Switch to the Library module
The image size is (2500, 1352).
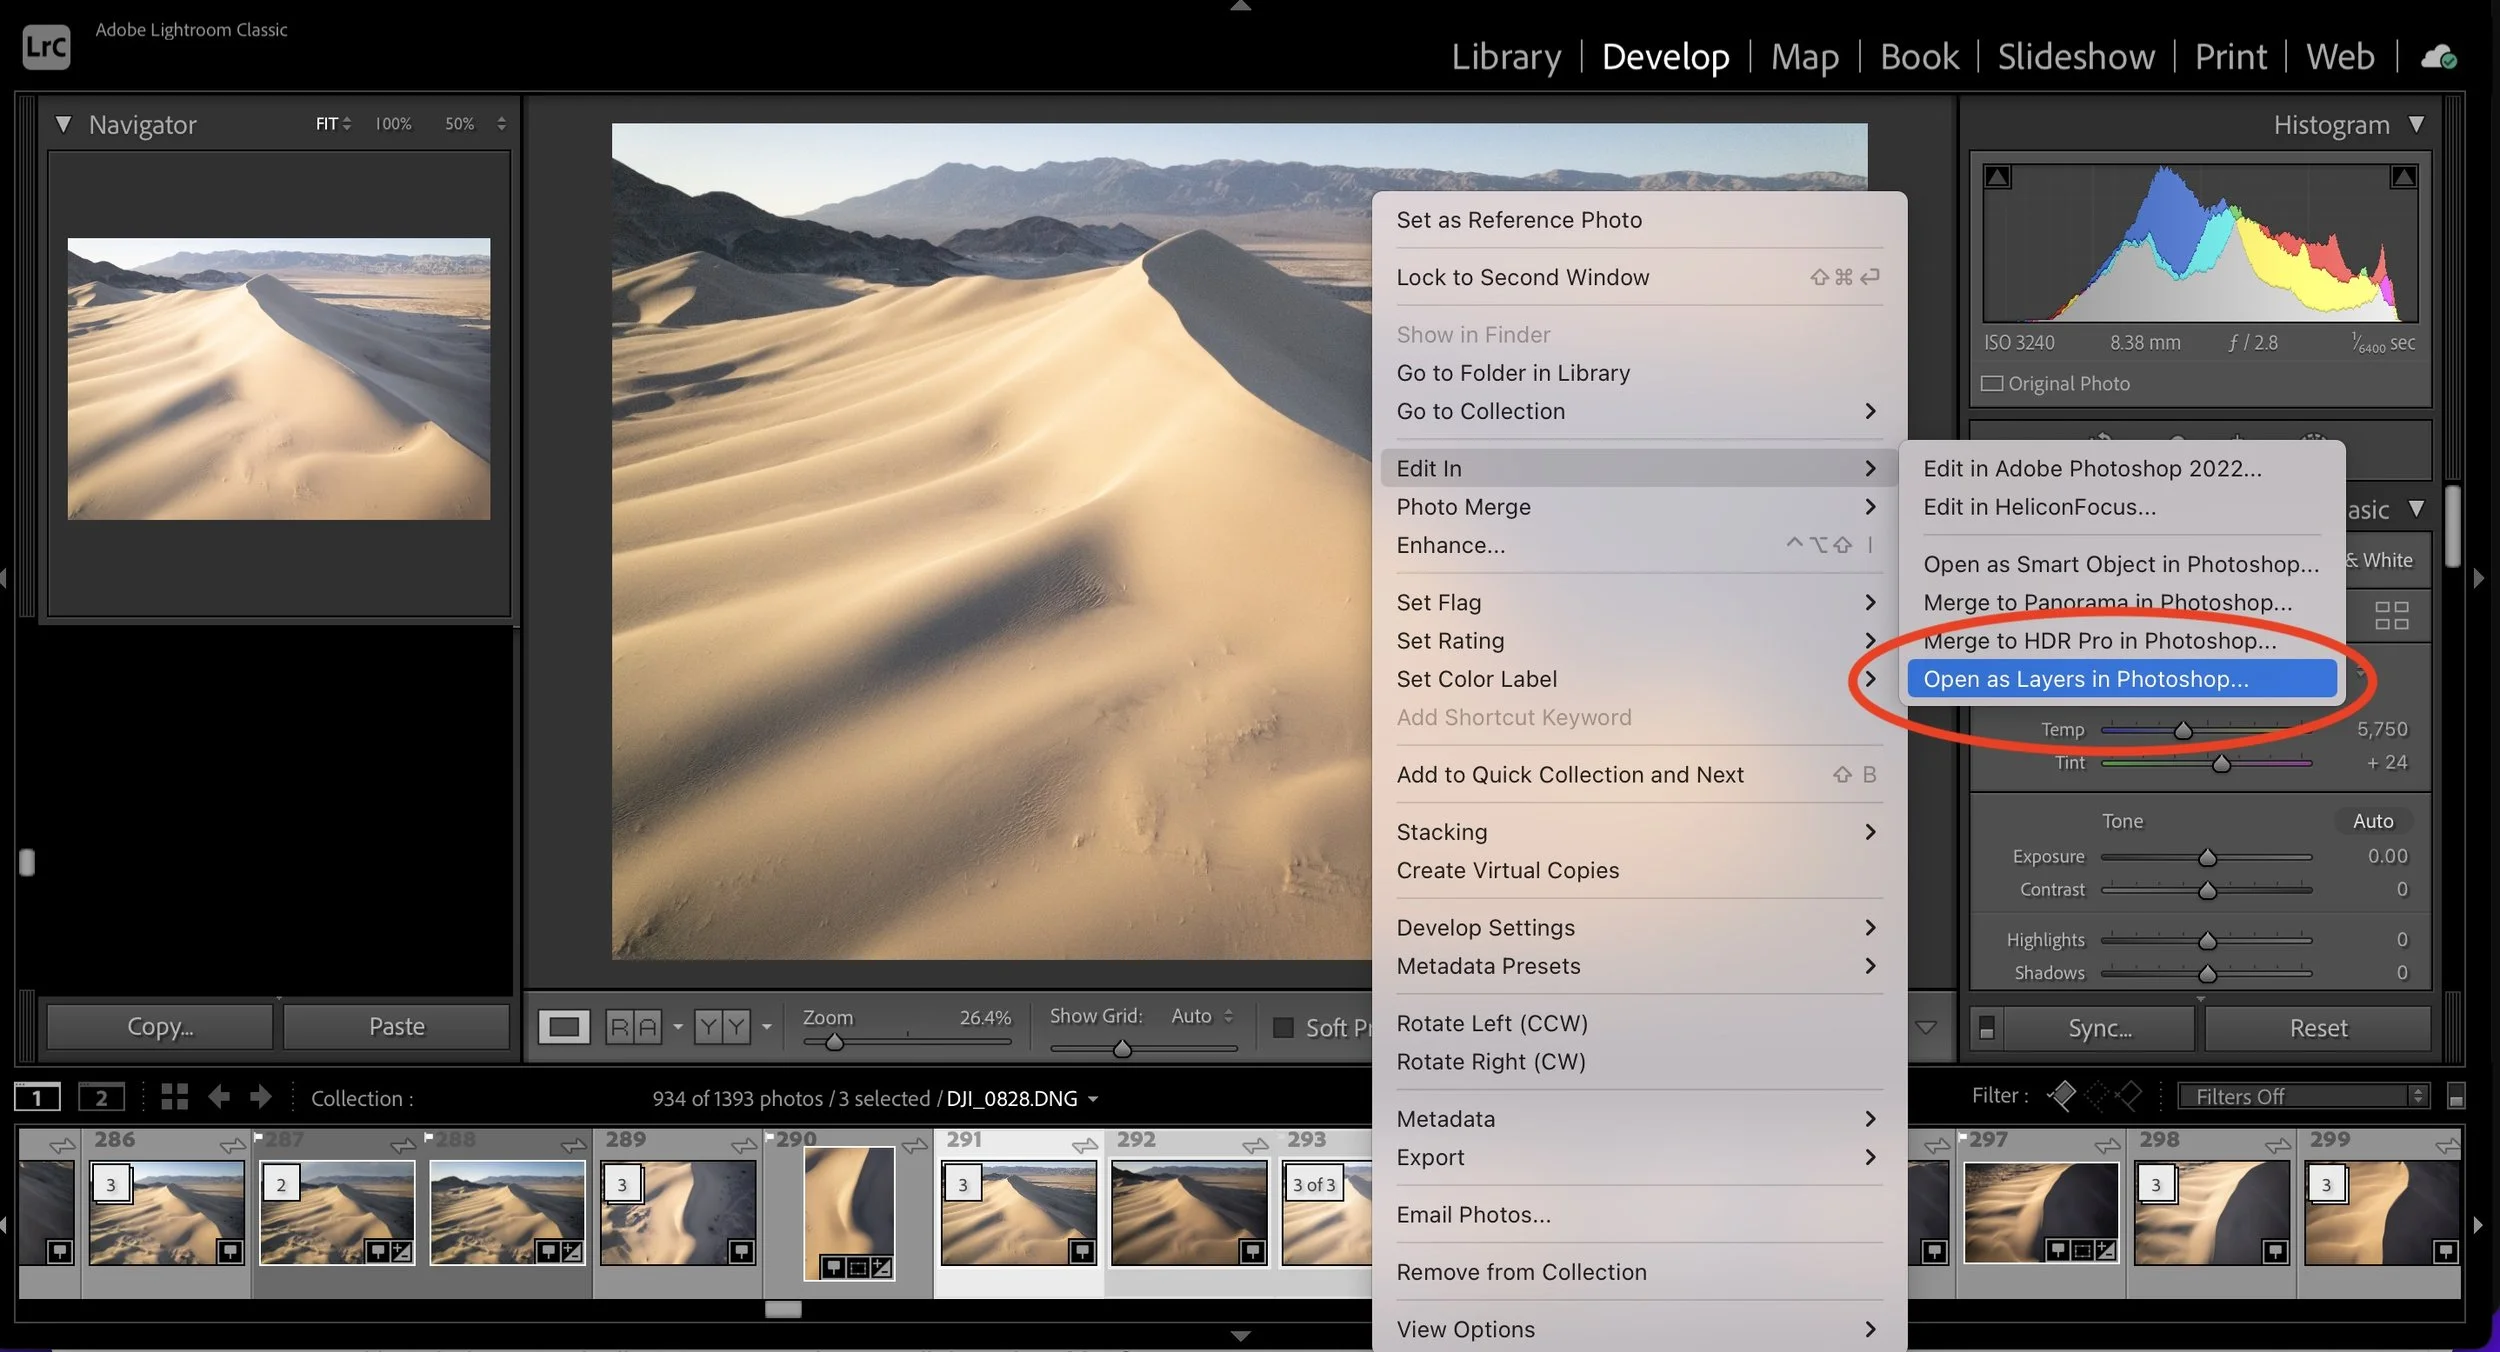coord(1505,57)
